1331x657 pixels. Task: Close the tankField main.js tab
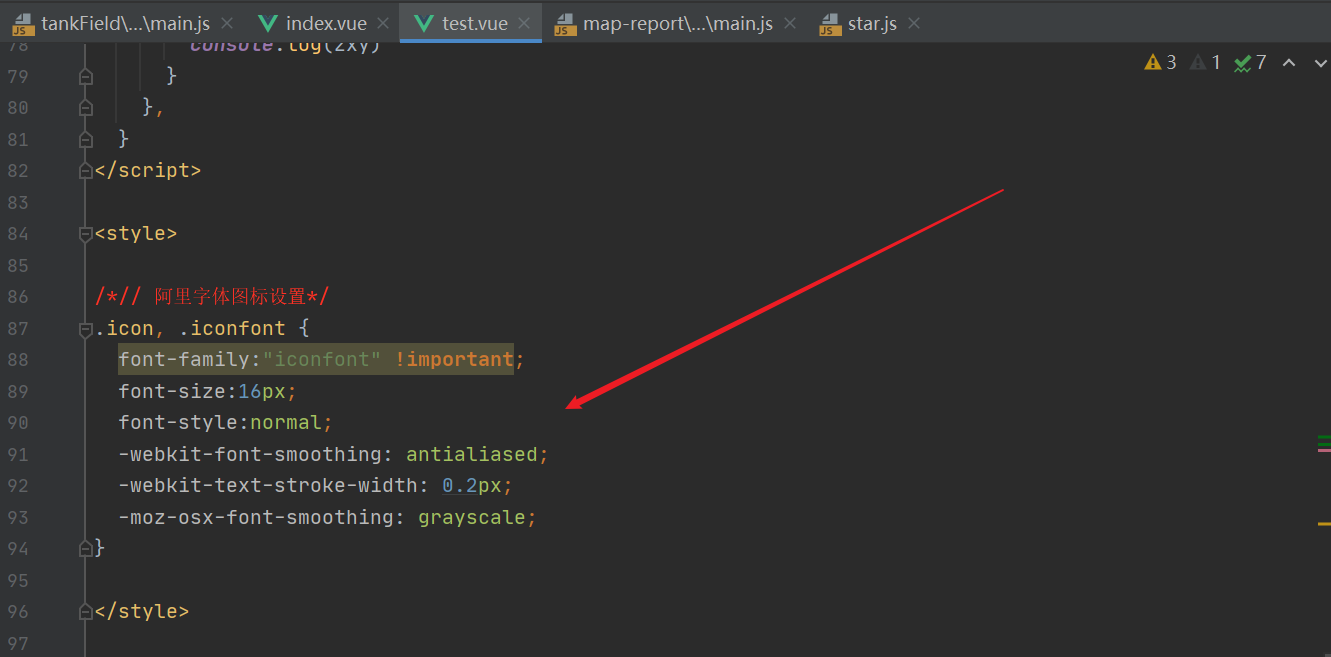click(x=226, y=23)
